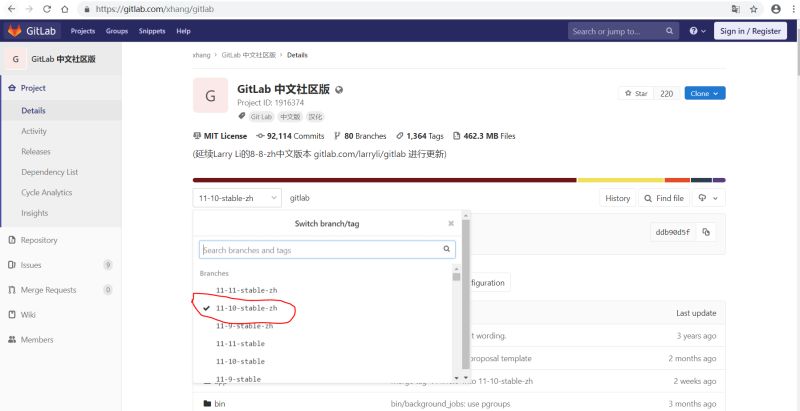Screen dimensions: 800x411
Task: Open Help in top navbar
Action: [x=183, y=31]
